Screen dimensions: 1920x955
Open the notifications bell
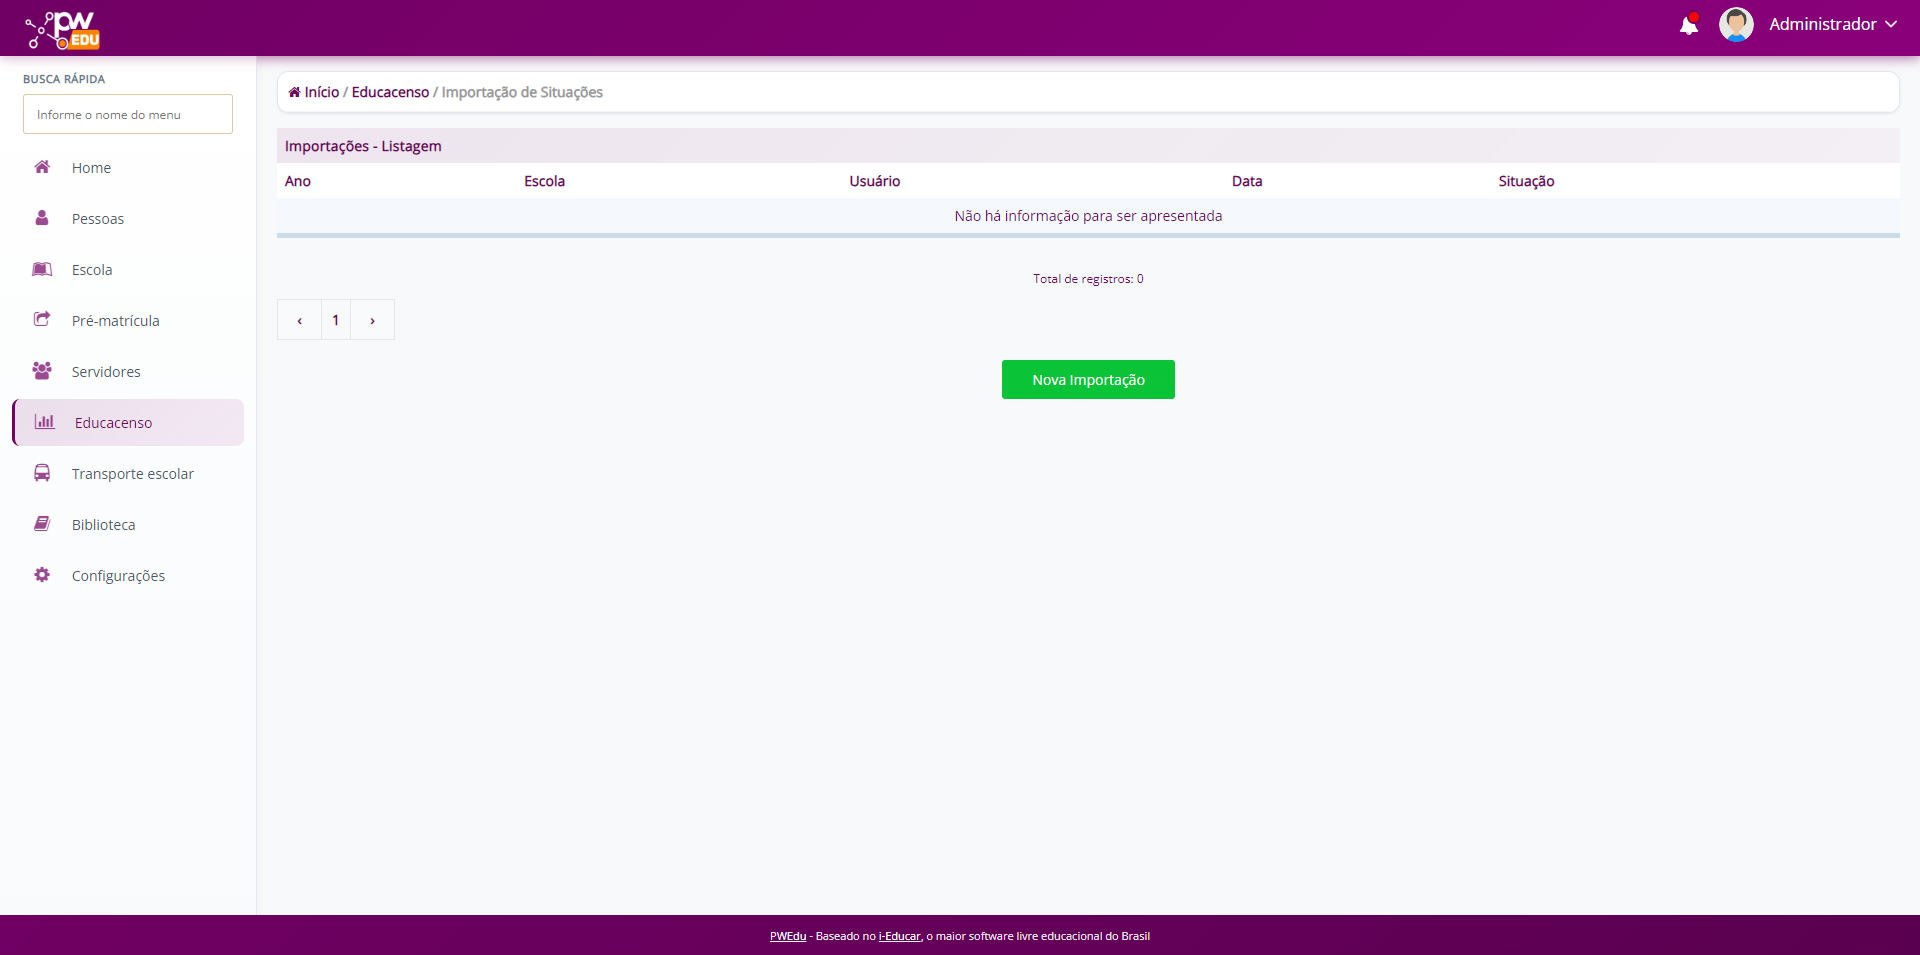1688,25
